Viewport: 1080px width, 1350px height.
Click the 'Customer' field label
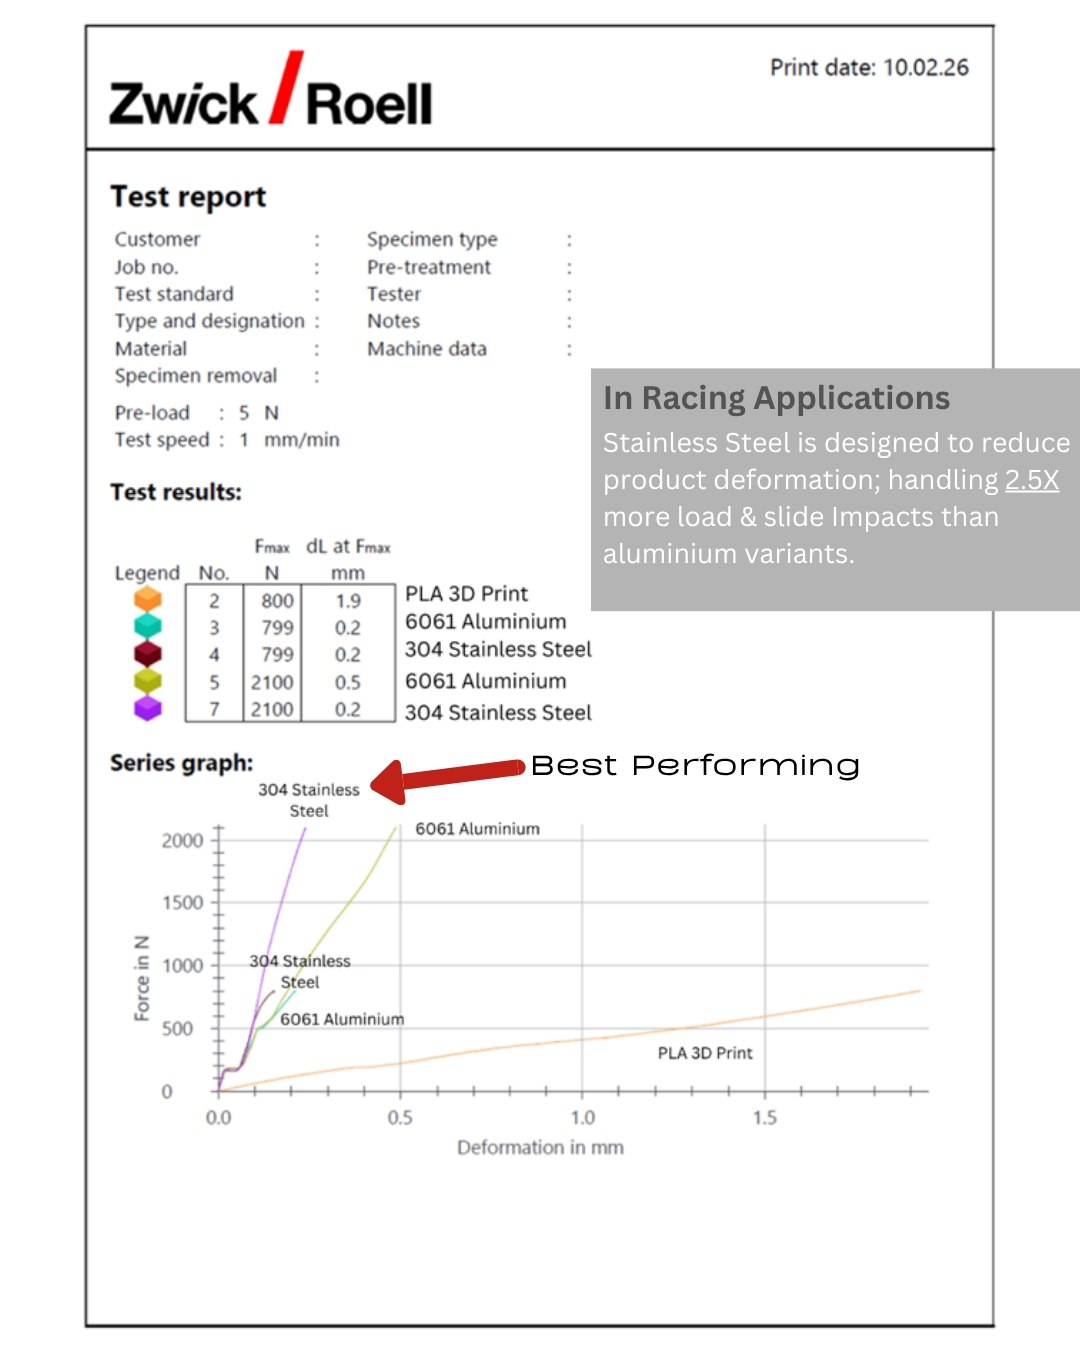[x=157, y=239]
